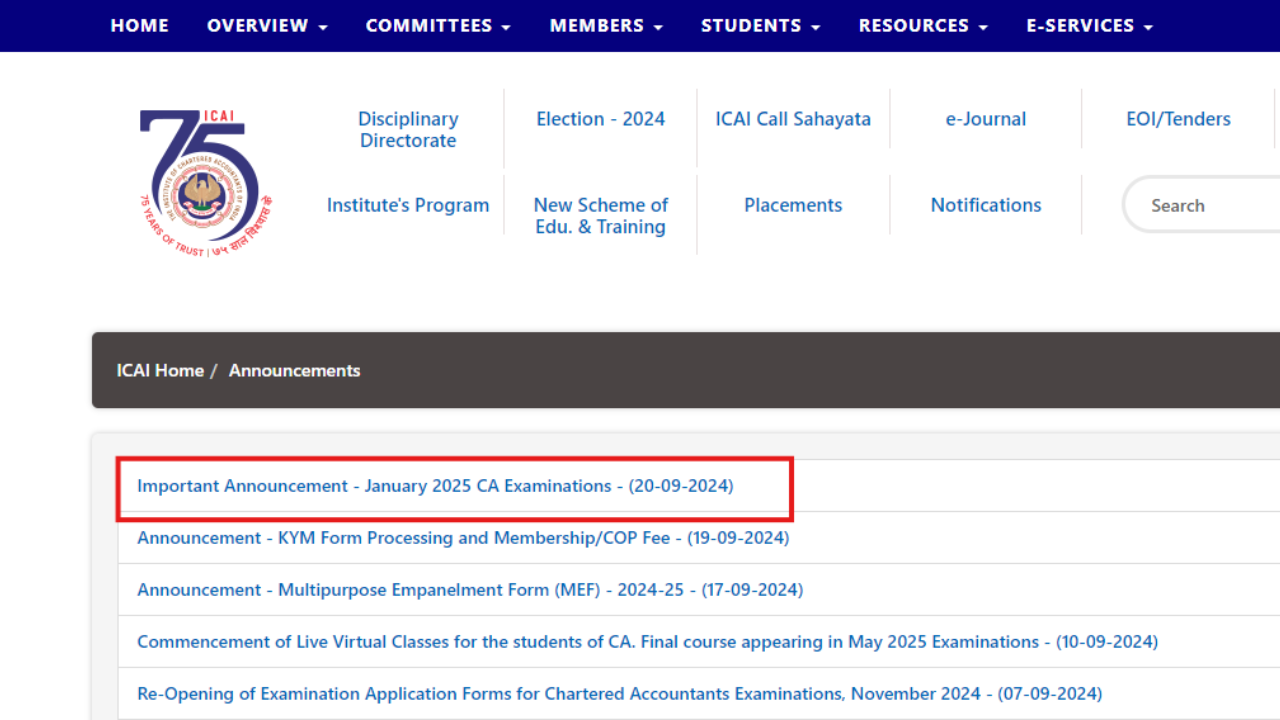Open New Scheme of Edu. & Training
The width and height of the screenshot is (1280, 720).
pyautogui.click(x=600, y=216)
